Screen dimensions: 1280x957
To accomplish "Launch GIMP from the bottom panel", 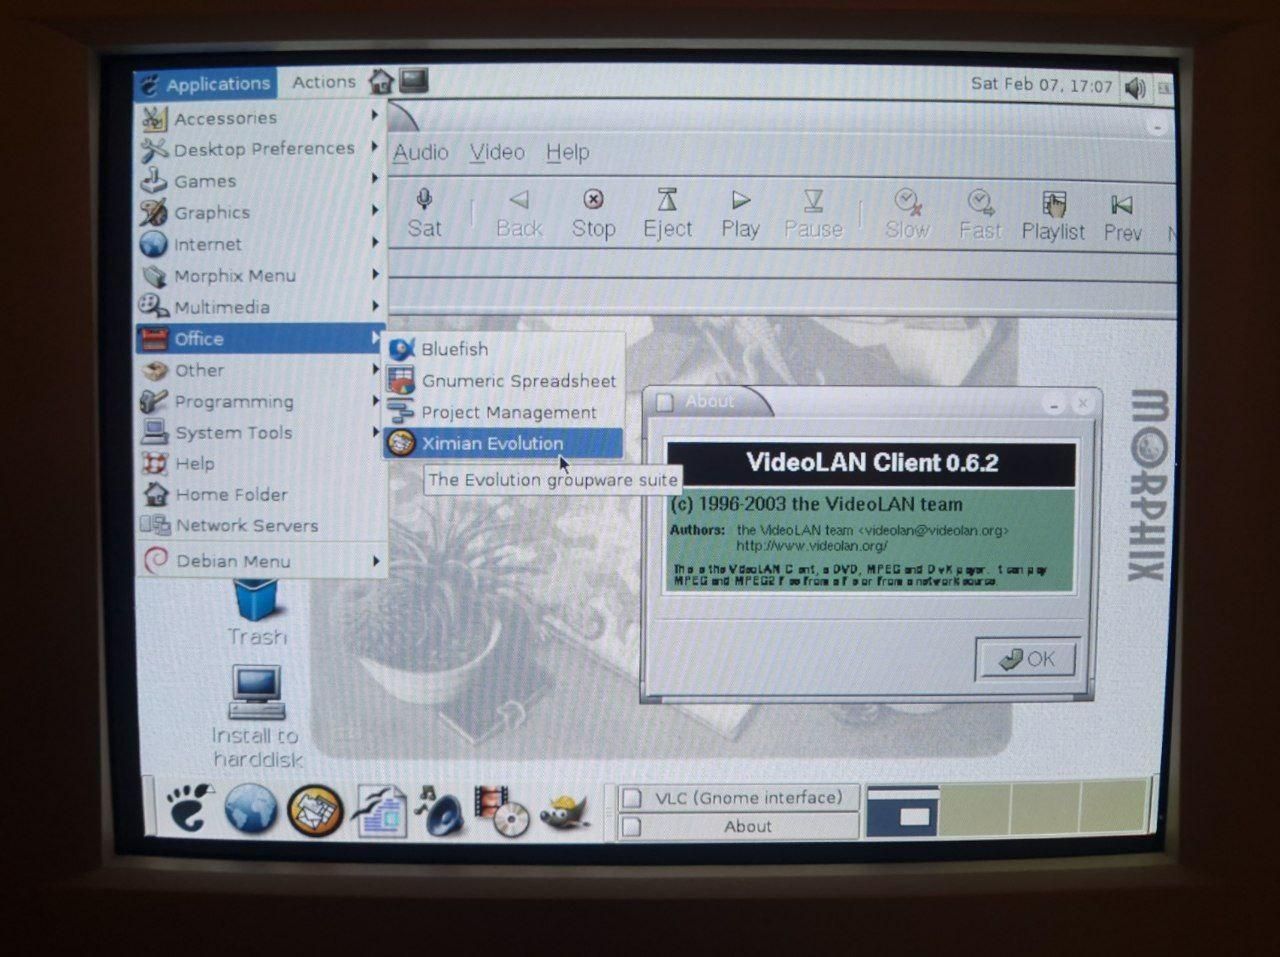I will point(566,812).
